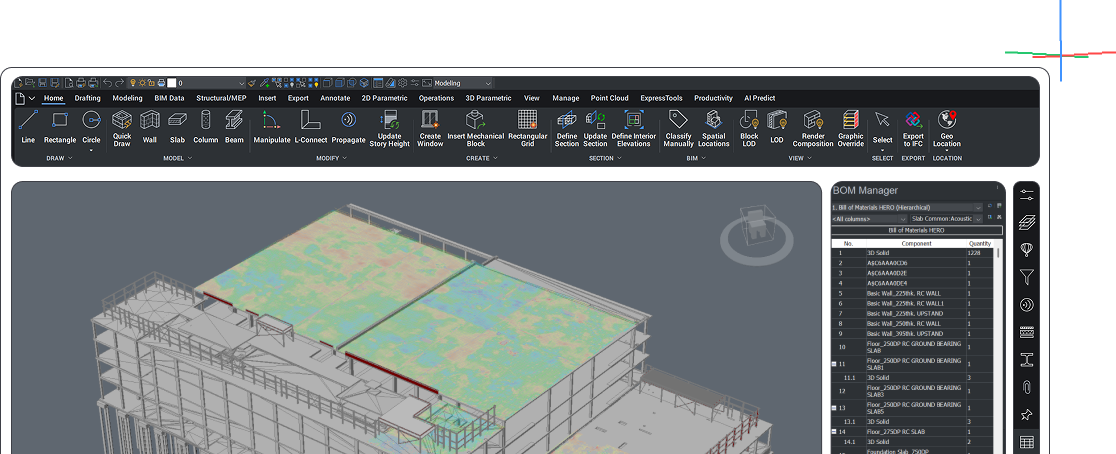Open the Bill of Materials HERO template dropdown
The height and width of the screenshot is (454, 1116).
click(907, 207)
